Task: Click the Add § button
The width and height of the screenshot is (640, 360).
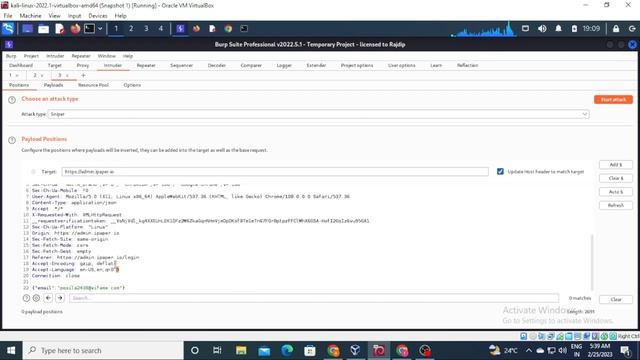Action: point(616,164)
